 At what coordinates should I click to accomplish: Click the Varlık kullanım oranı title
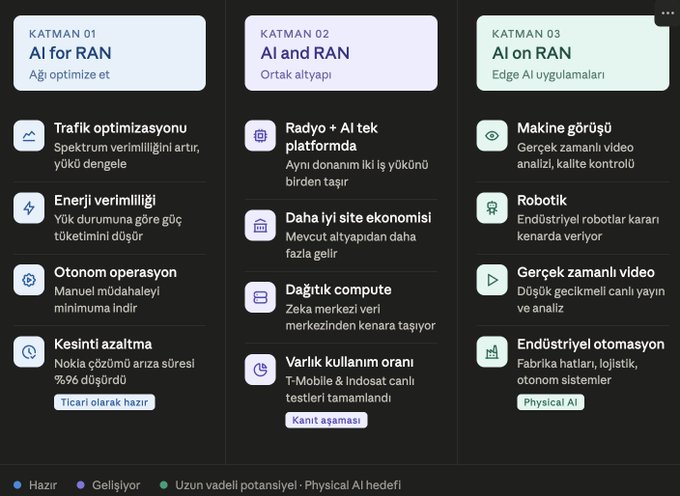click(x=350, y=362)
